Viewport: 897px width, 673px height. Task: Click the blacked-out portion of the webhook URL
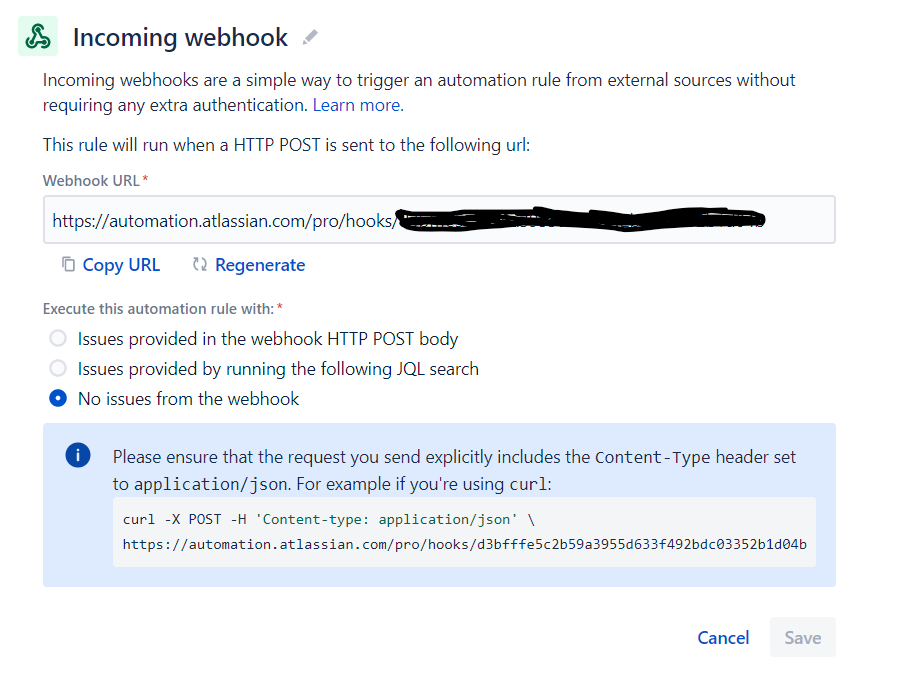[x=581, y=219]
